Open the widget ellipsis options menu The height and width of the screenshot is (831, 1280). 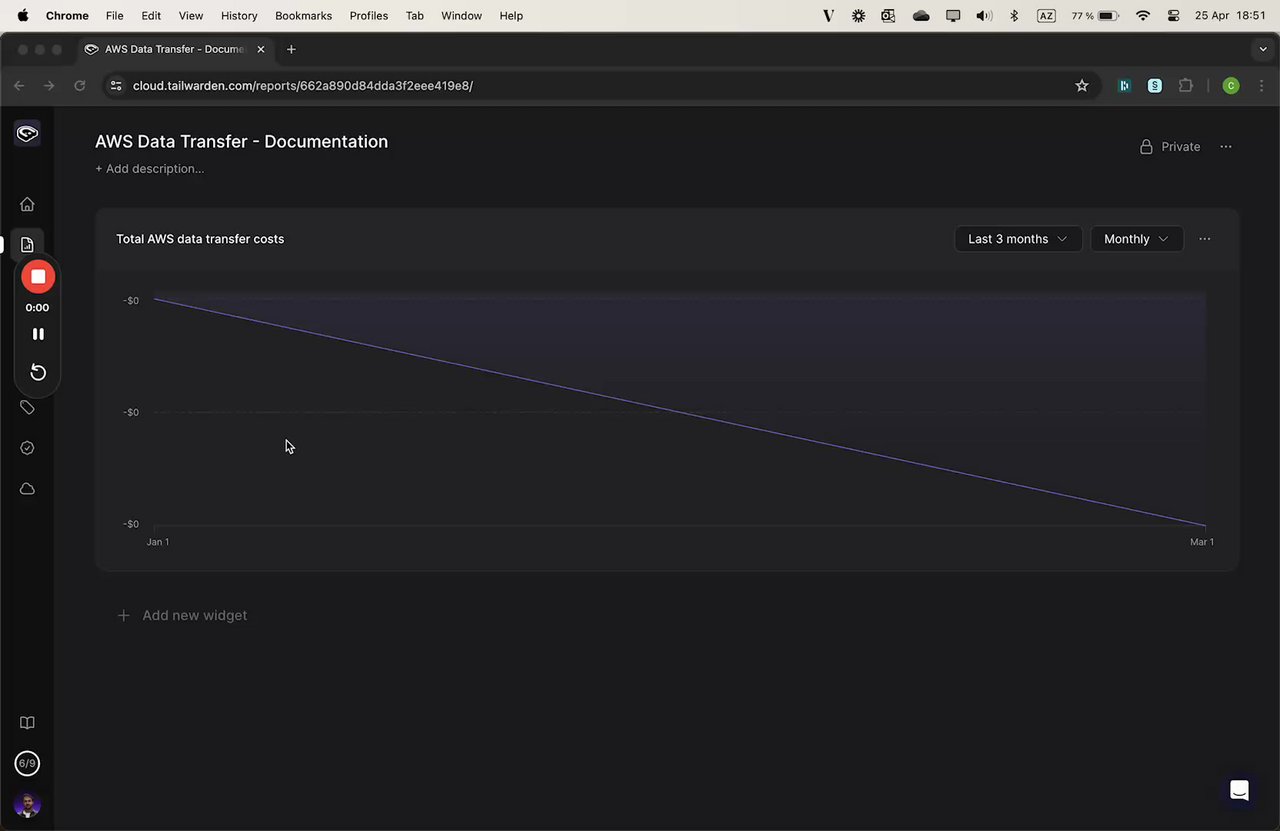click(x=1205, y=239)
